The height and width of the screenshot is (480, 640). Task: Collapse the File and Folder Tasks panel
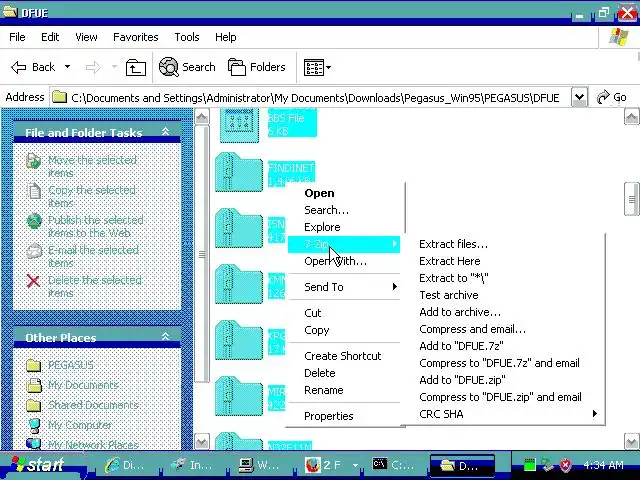(165, 132)
